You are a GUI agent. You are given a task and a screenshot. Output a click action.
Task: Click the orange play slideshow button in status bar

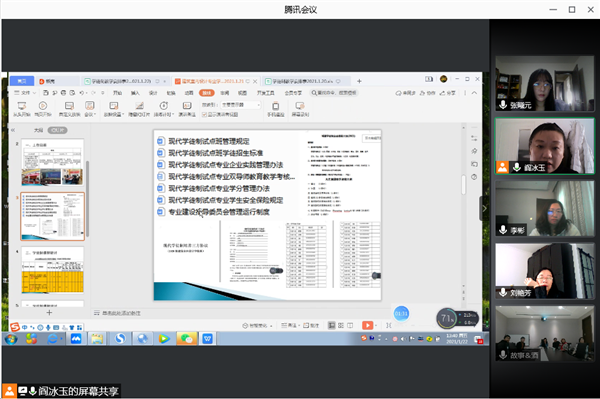367,325
